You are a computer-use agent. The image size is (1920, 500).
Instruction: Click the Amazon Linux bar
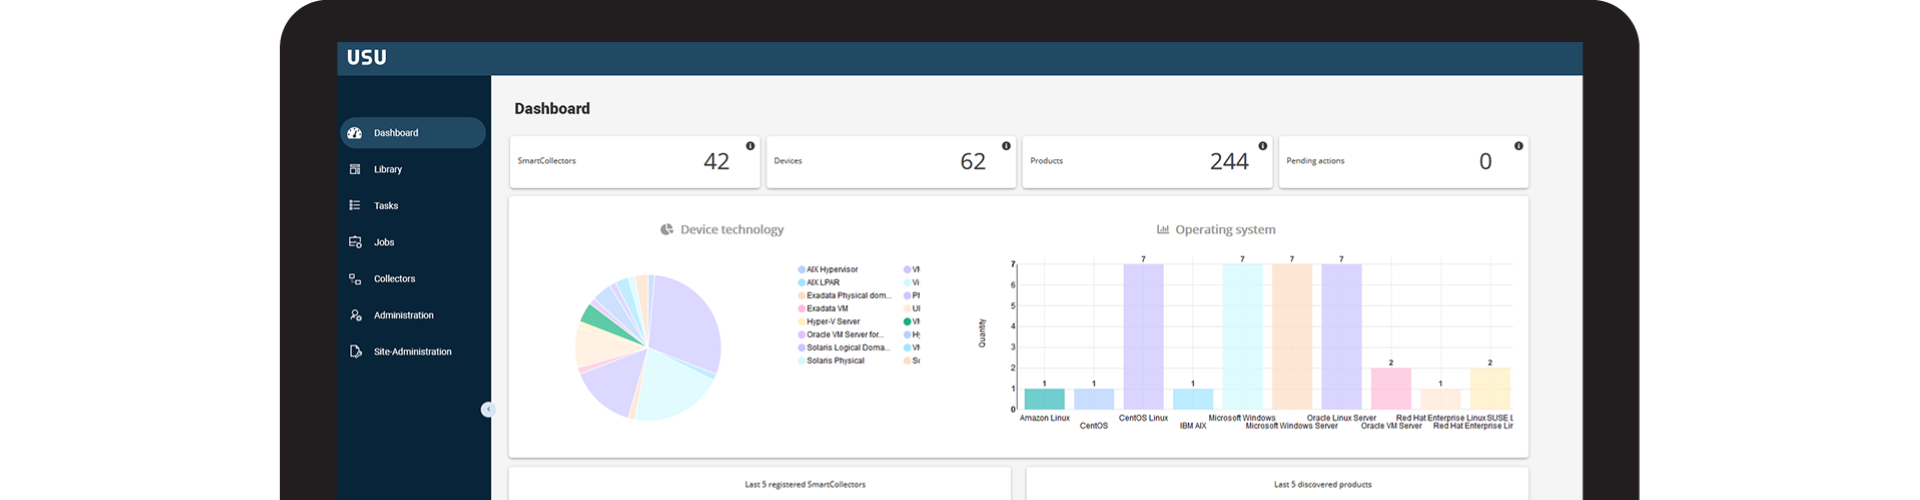pyautogui.click(x=1044, y=399)
